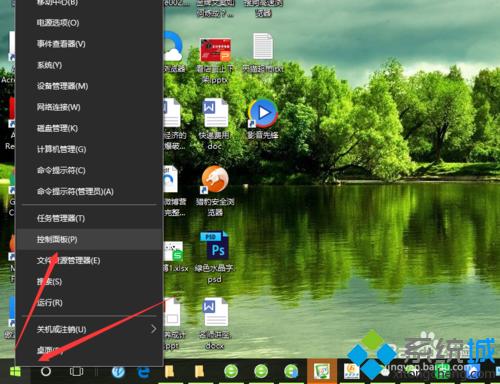This screenshot has height=384, width=500.
Task: Open the Word document icon labeled doc
Action: coord(215,113)
